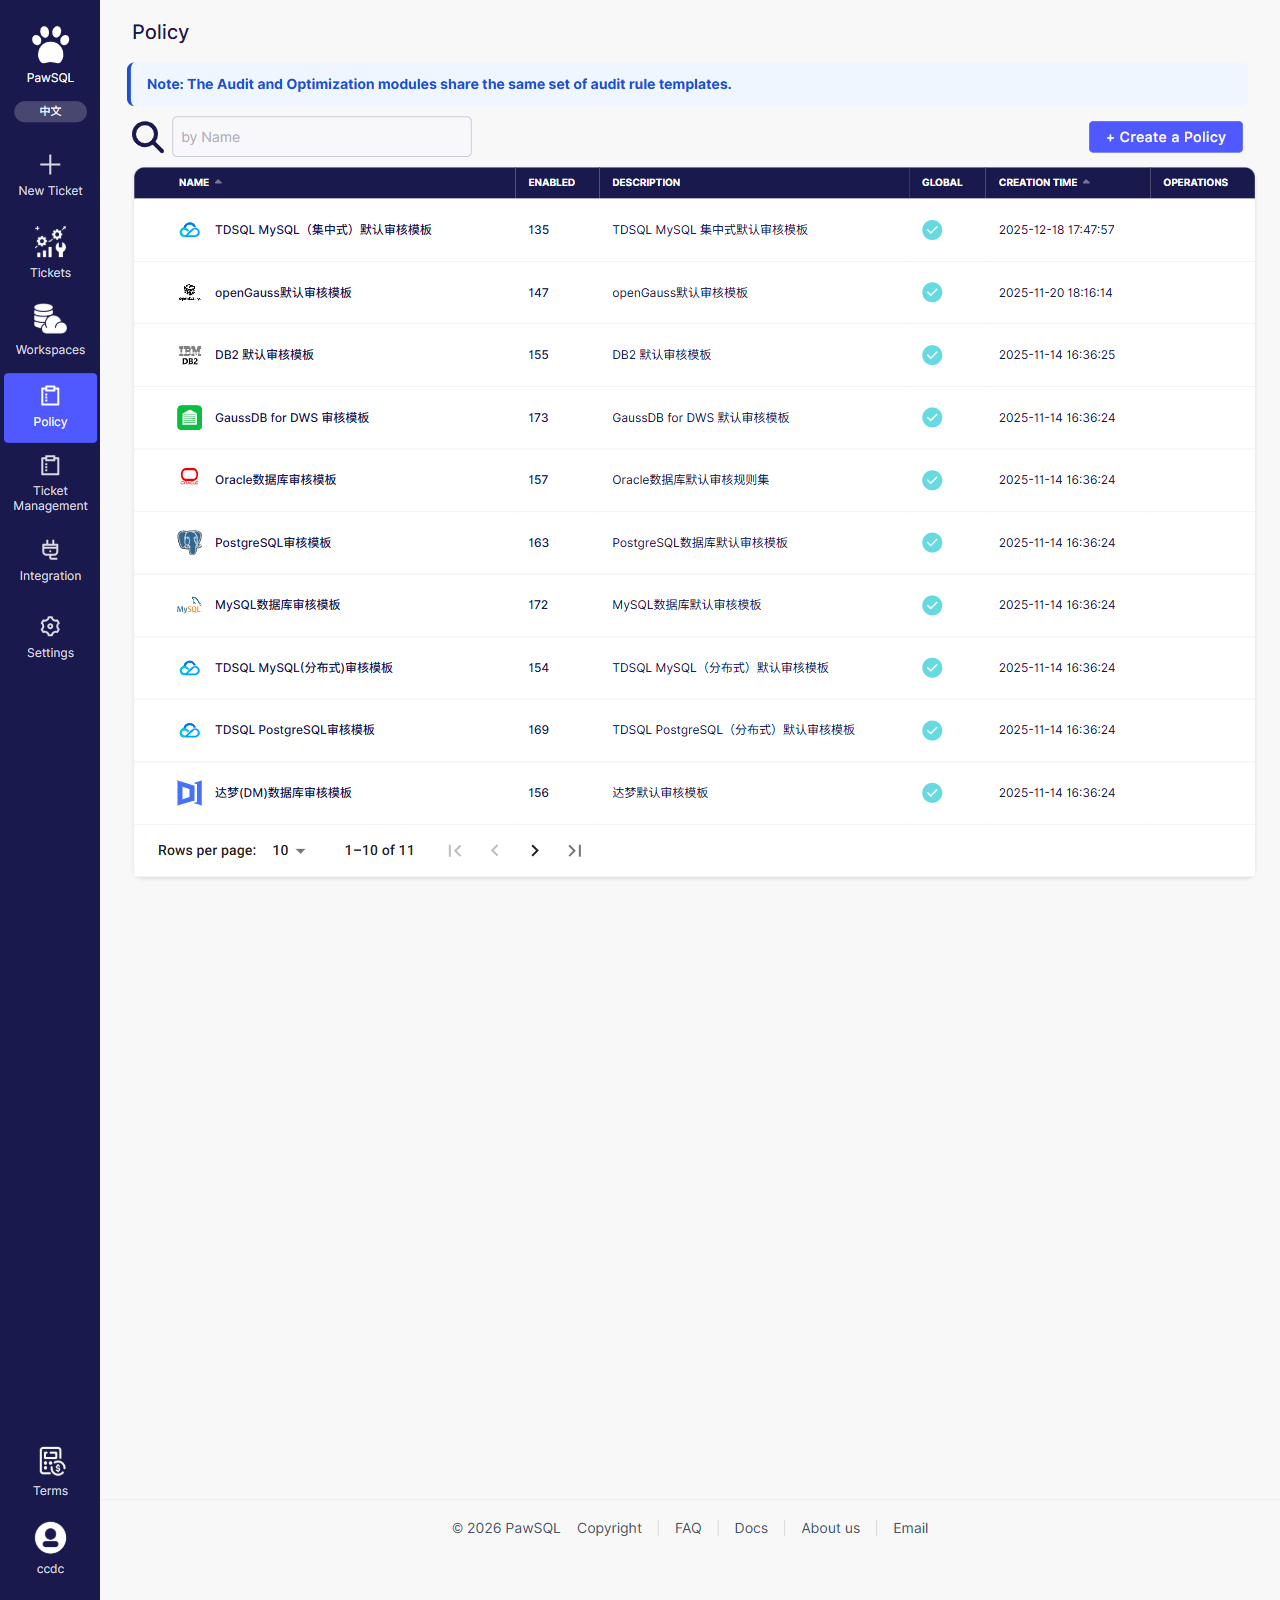
Task: Open the Integration plug icon
Action: coord(50,549)
